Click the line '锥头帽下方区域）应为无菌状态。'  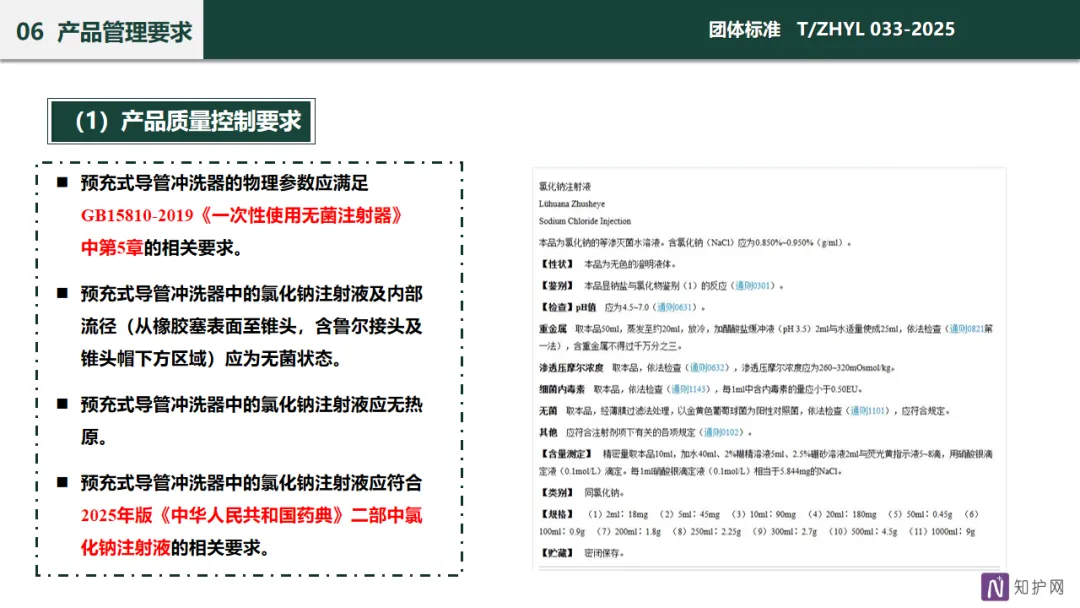tap(211, 359)
